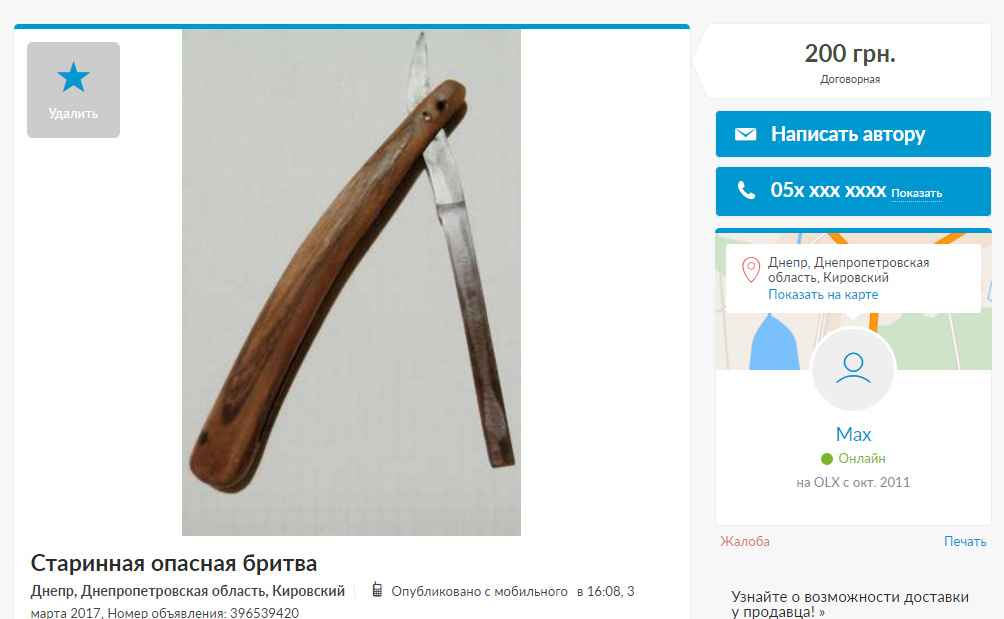Click the phone handset icon
Screen dimensions: 1004x619
click(x=746, y=190)
